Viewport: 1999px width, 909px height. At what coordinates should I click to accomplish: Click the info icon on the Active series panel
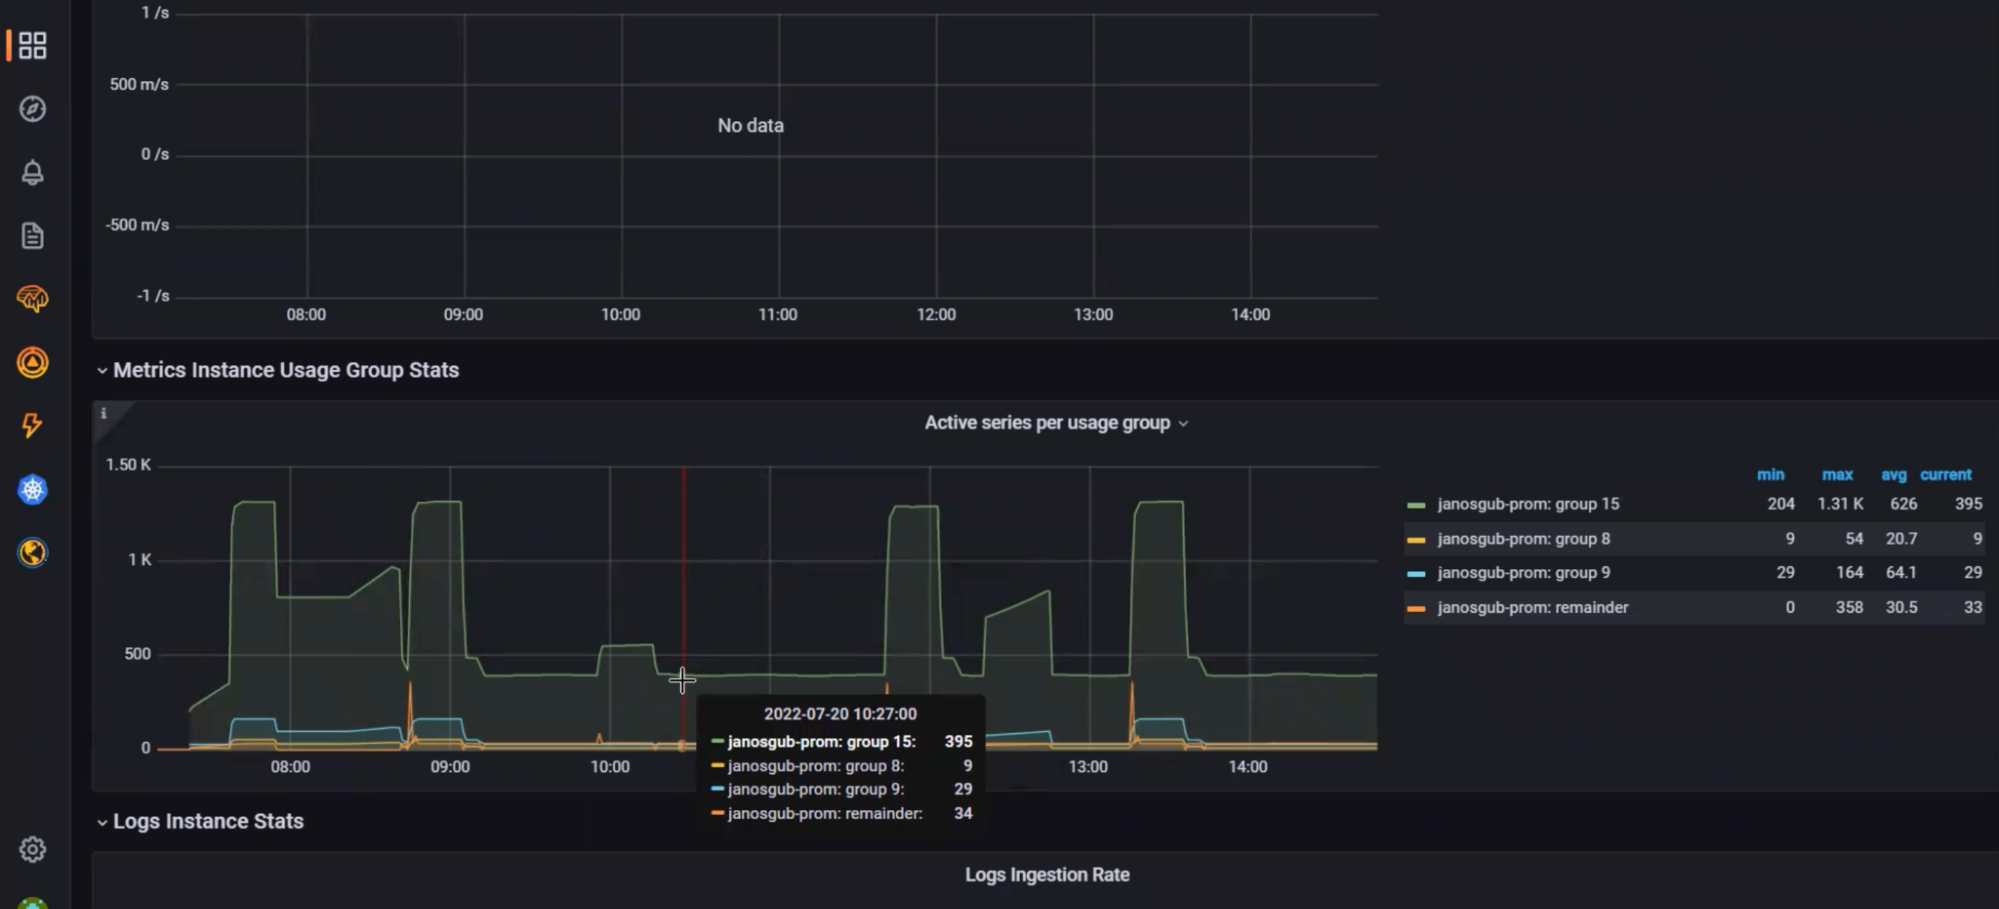pyautogui.click(x=105, y=411)
